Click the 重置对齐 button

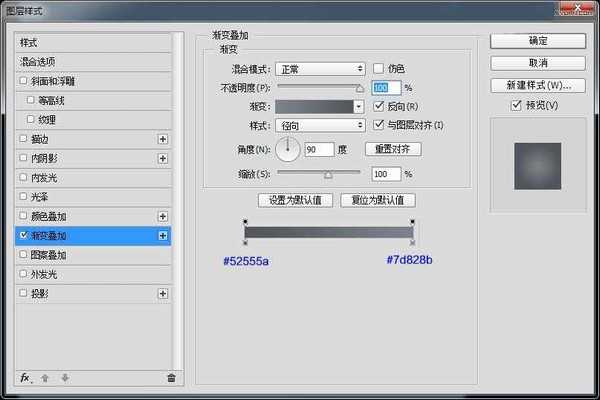(392, 149)
